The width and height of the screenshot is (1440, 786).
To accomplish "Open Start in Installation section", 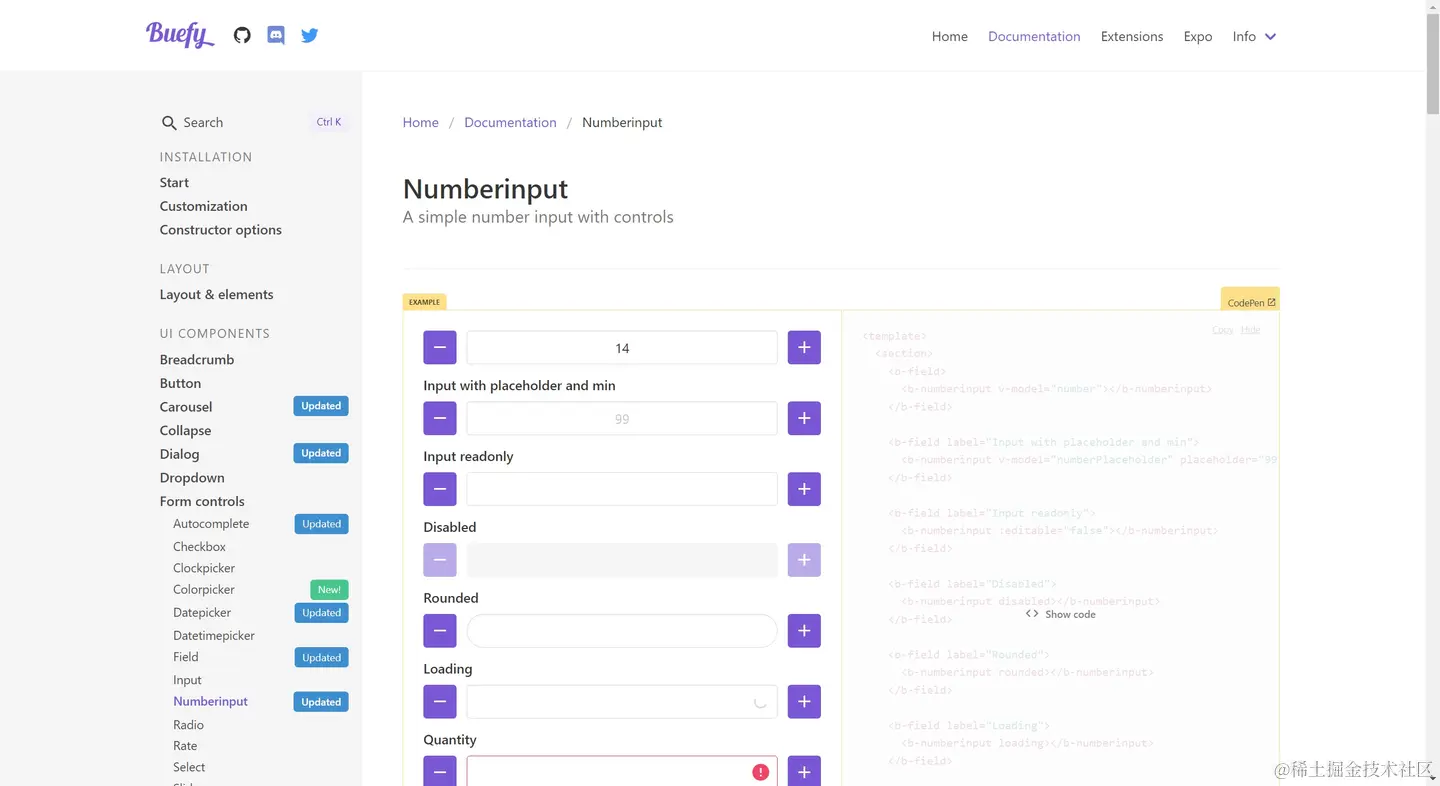I will 174,182.
